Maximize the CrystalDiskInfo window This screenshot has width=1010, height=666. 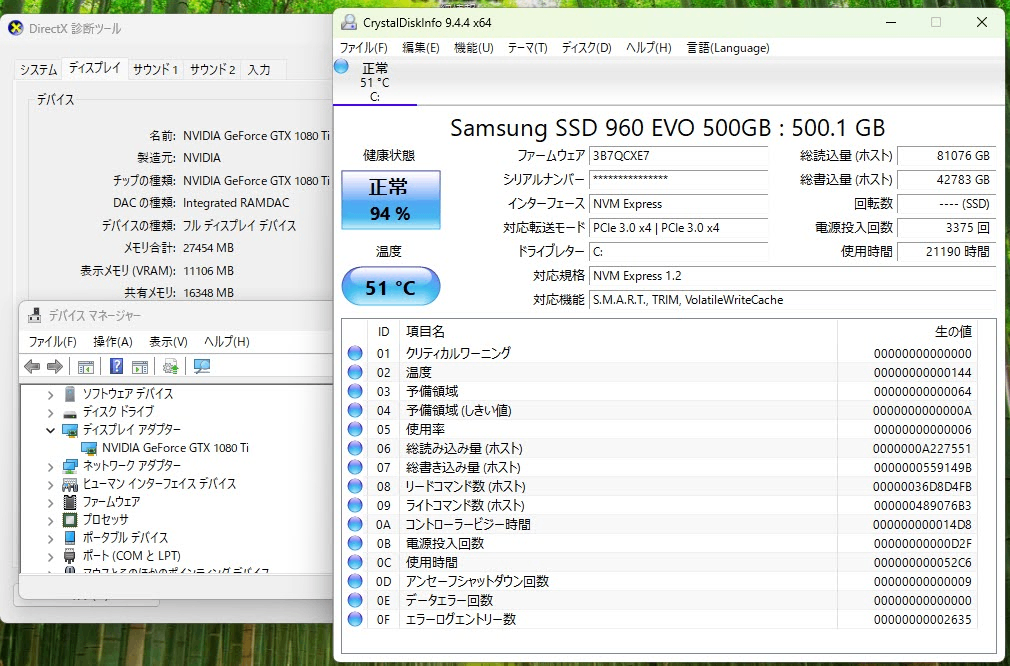(x=936, y=23)
